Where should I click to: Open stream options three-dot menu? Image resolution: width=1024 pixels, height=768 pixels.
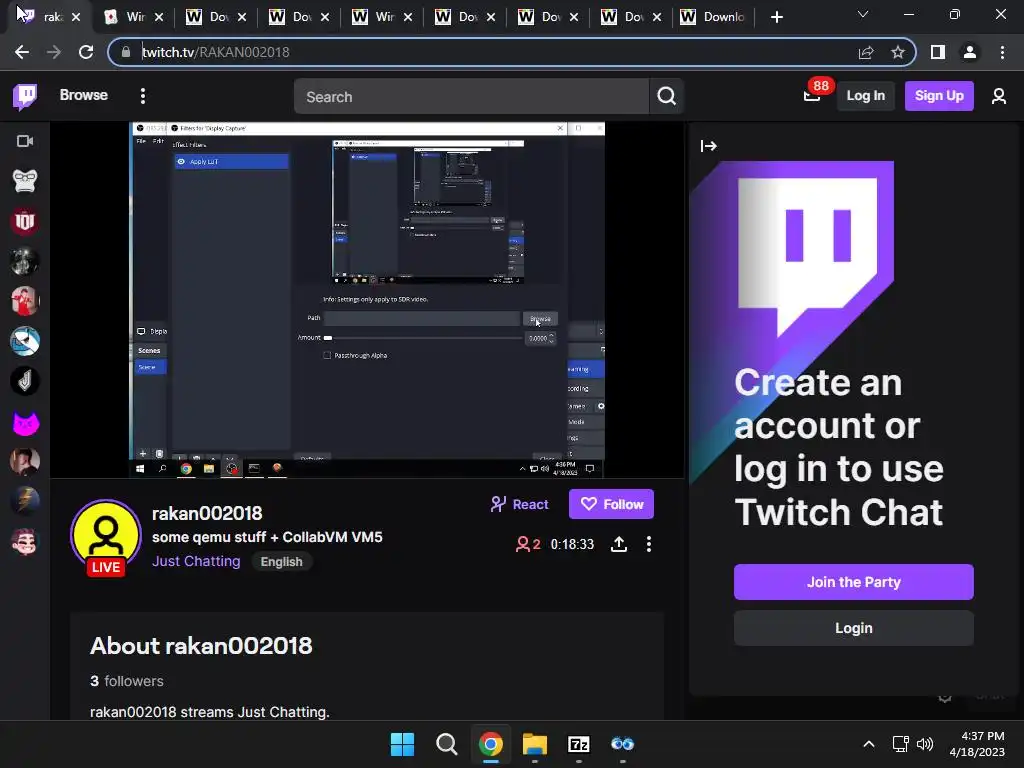pos(648,544)
